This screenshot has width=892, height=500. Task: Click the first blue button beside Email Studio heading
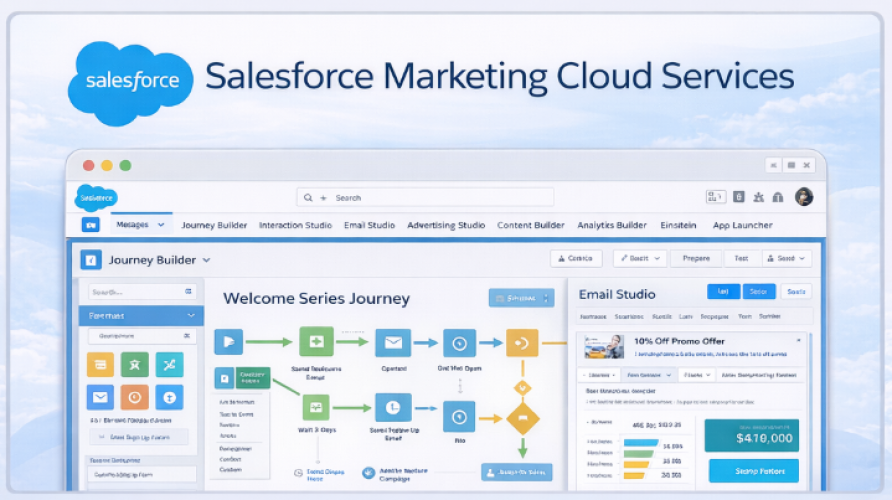click(723, 291)
